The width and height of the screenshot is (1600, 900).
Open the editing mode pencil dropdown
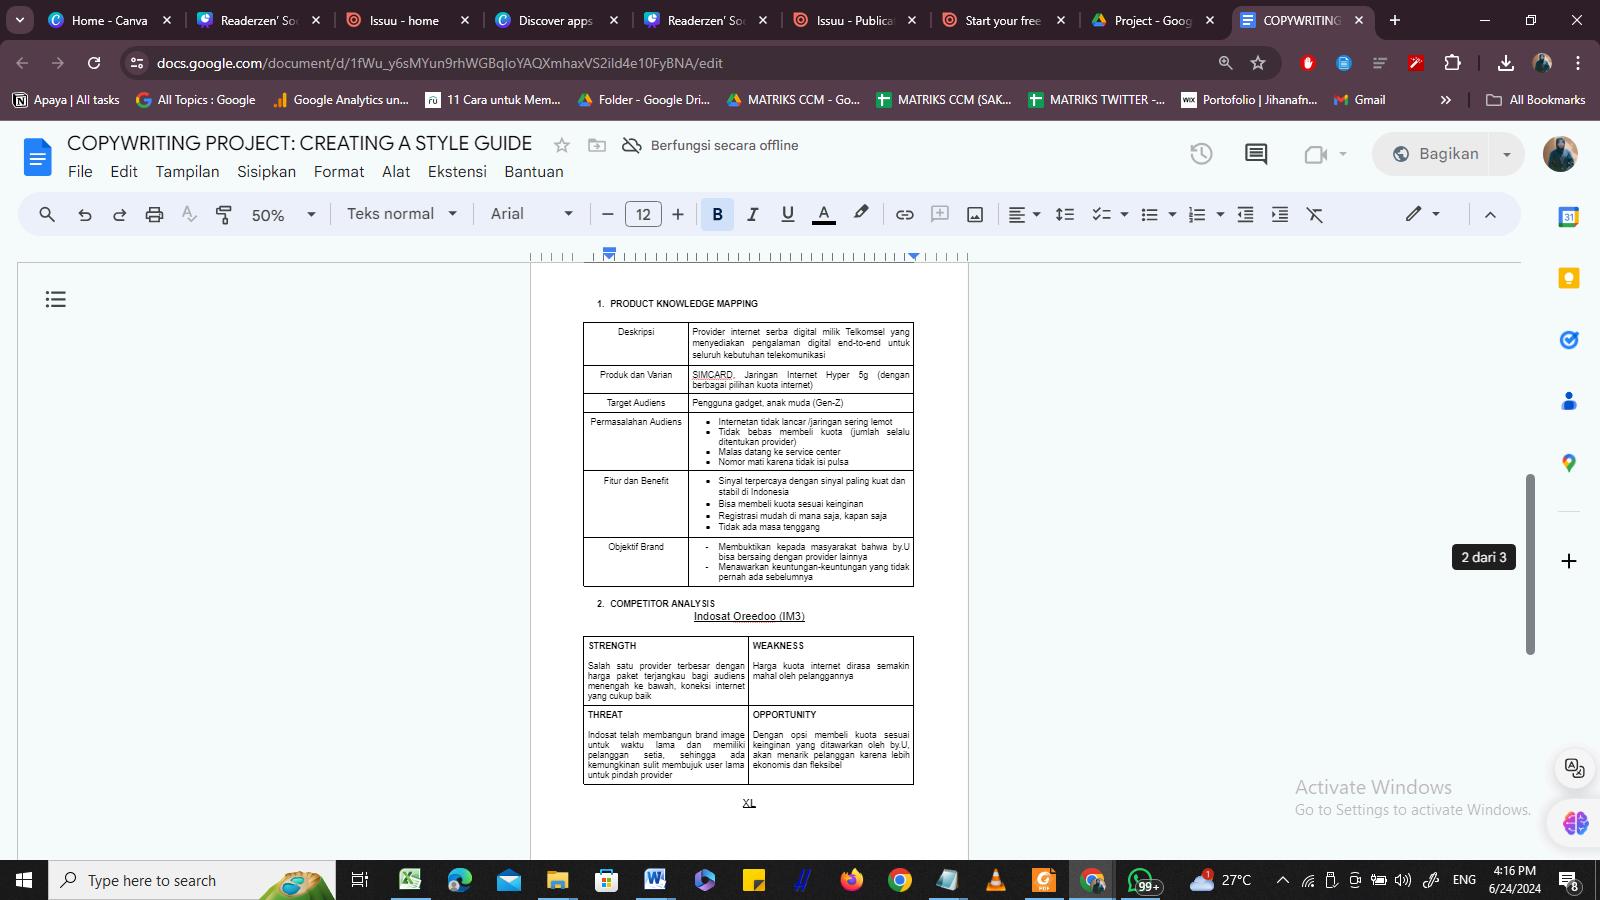(1422, 214)
